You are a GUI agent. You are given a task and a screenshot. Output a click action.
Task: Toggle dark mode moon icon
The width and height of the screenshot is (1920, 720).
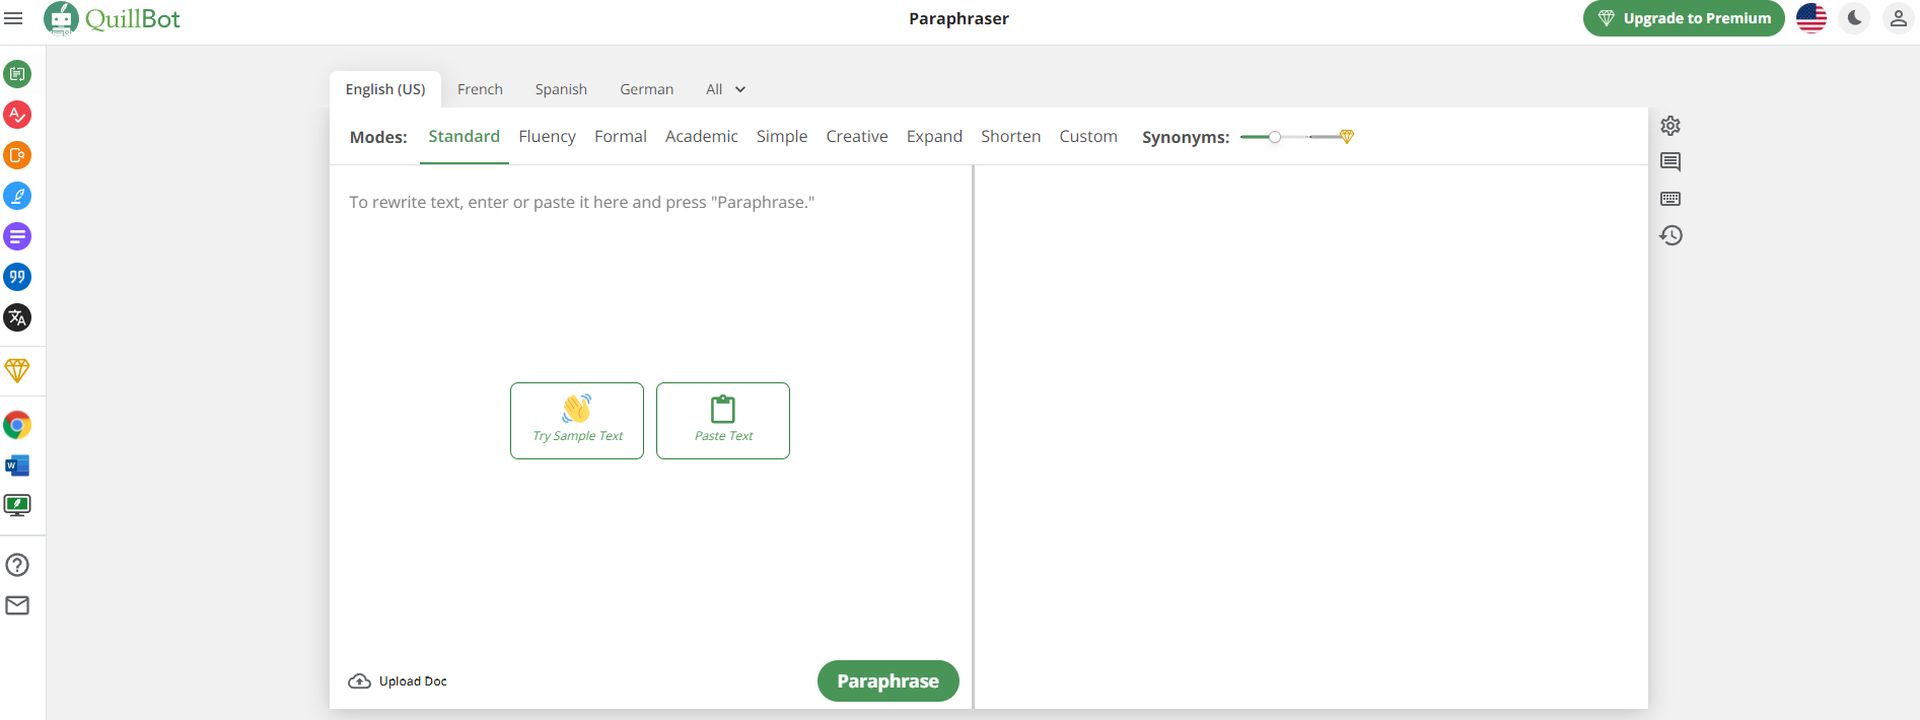(1854, 18)
